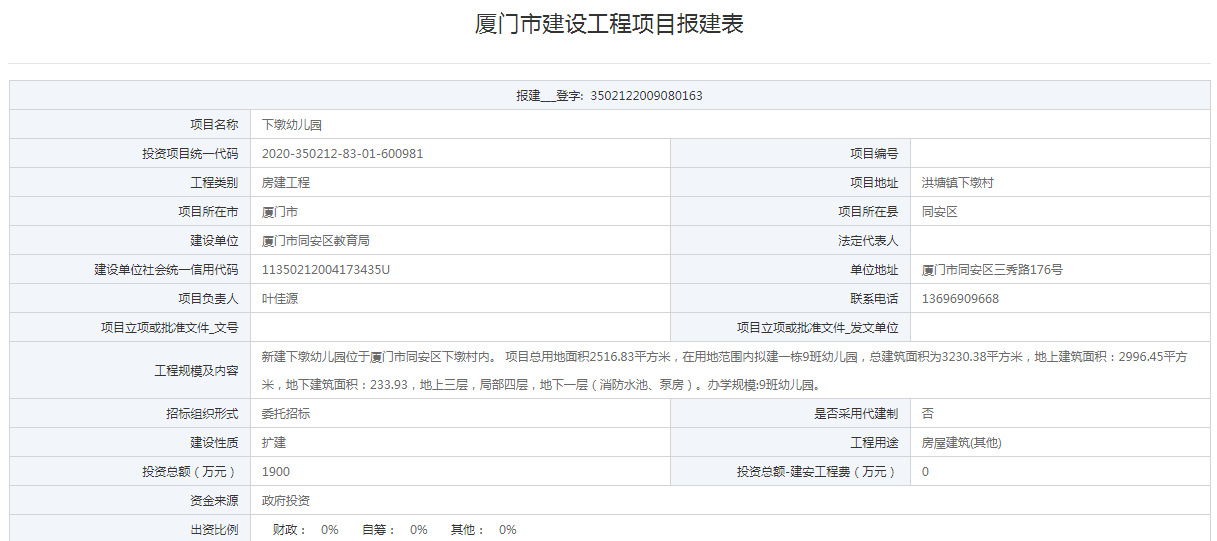This screenshot has width=1217, height=541.
Task: Click the 法定代表人 label
Action: pos(868,241)
